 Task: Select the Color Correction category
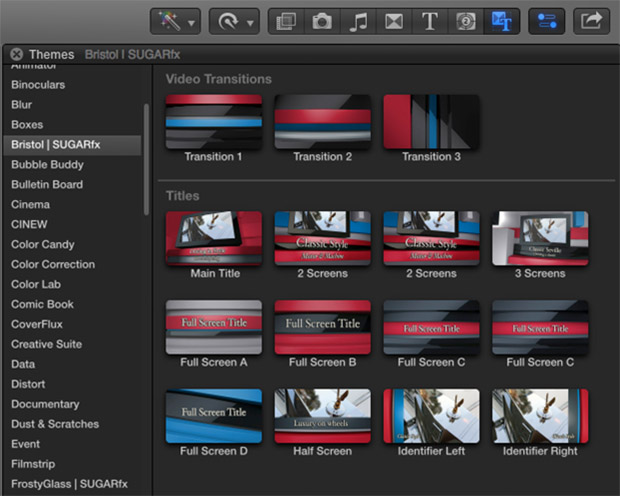click(53, 264)
